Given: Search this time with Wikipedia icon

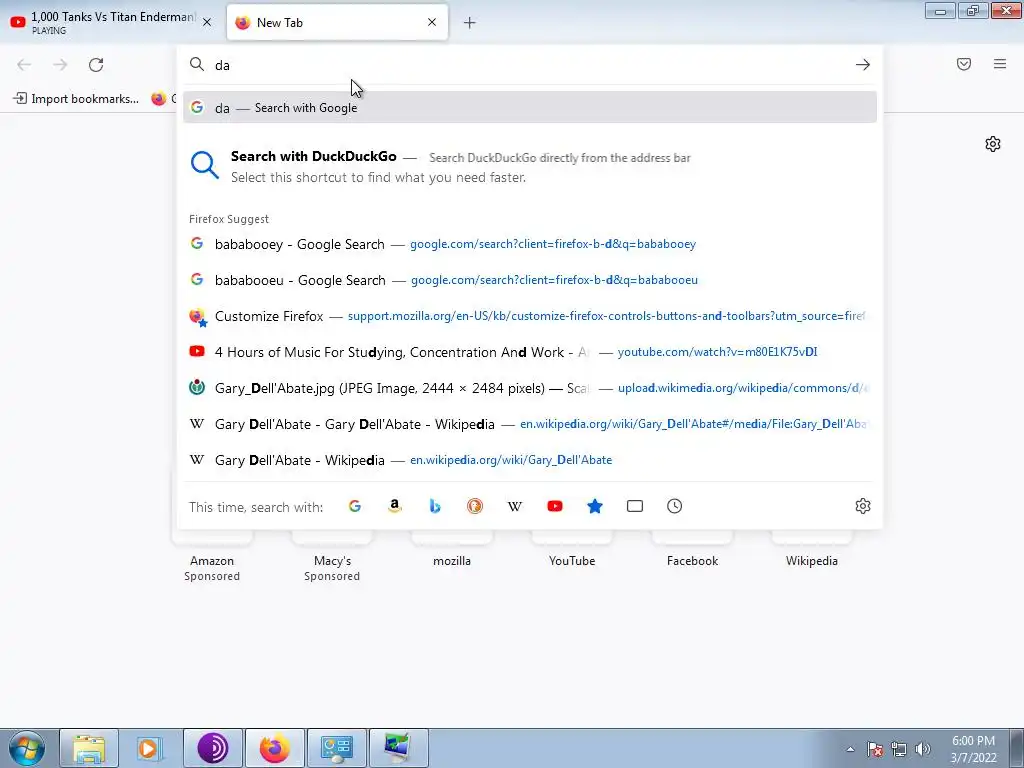Looking at the screenshot, I should tap(515, 506).
